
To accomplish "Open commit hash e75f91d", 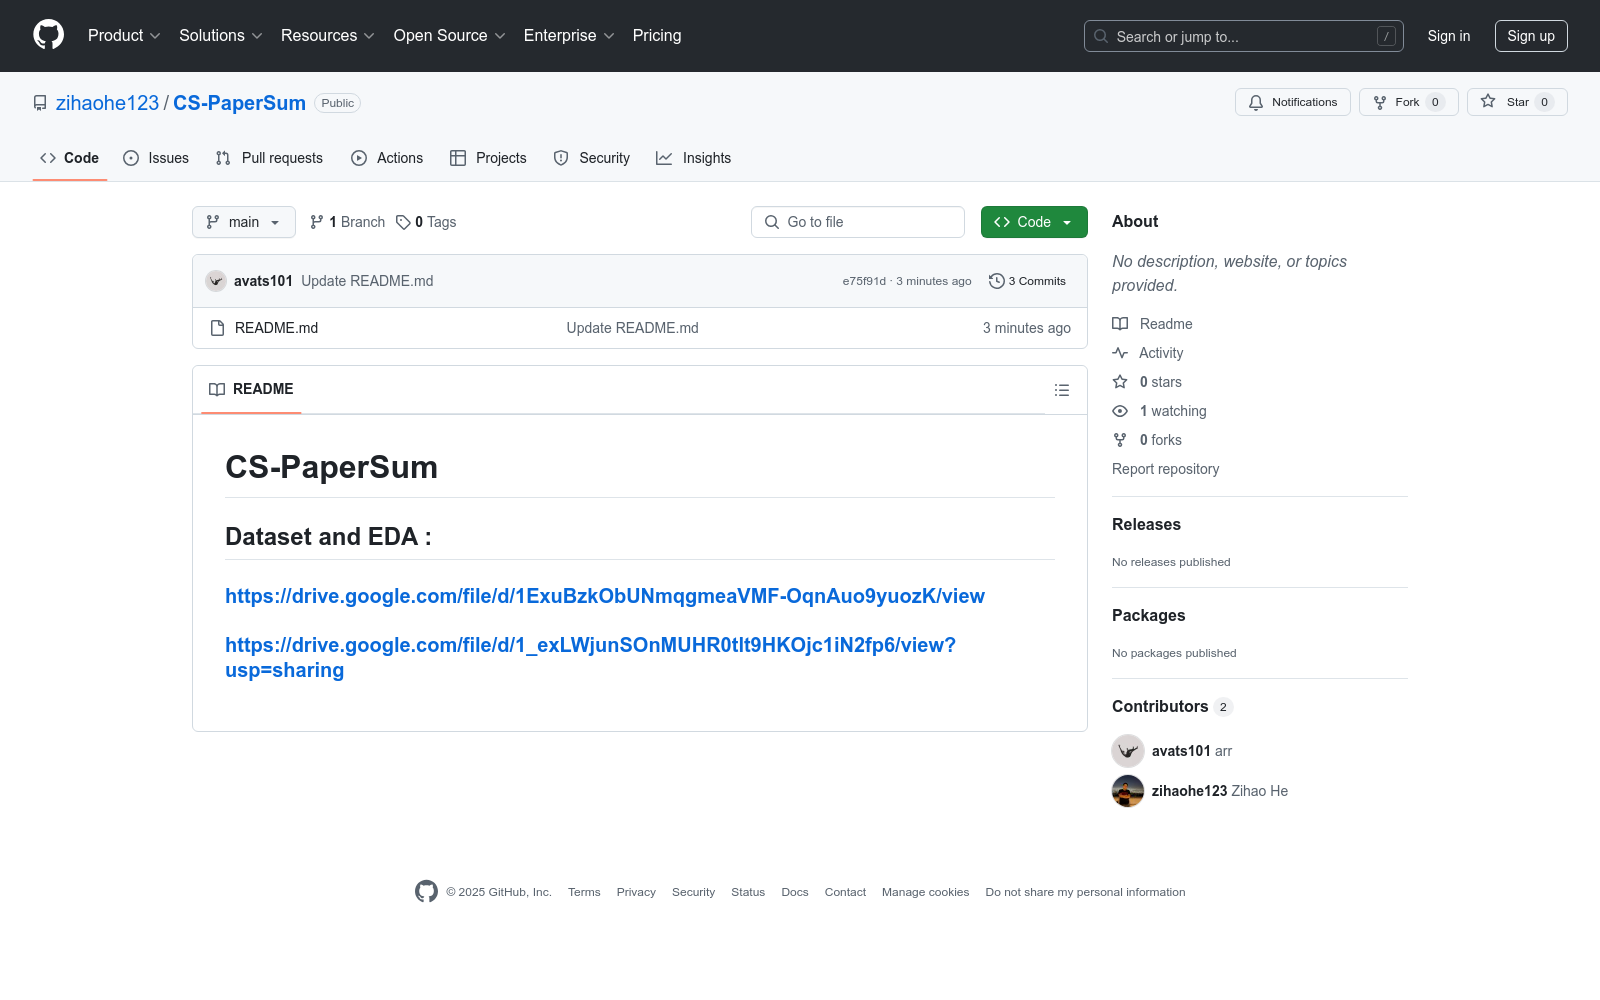I will [x=864, y=281].
